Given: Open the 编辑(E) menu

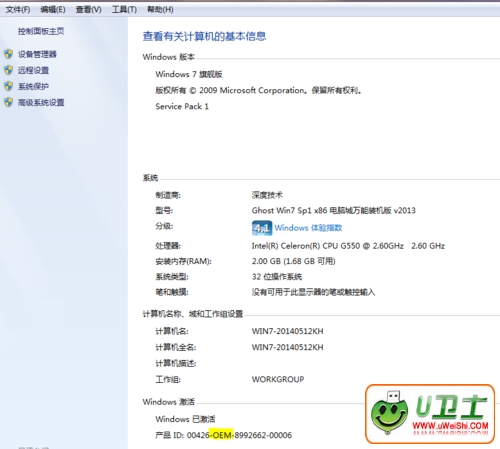Looking at the screenshot, I should tap(53, 10).
